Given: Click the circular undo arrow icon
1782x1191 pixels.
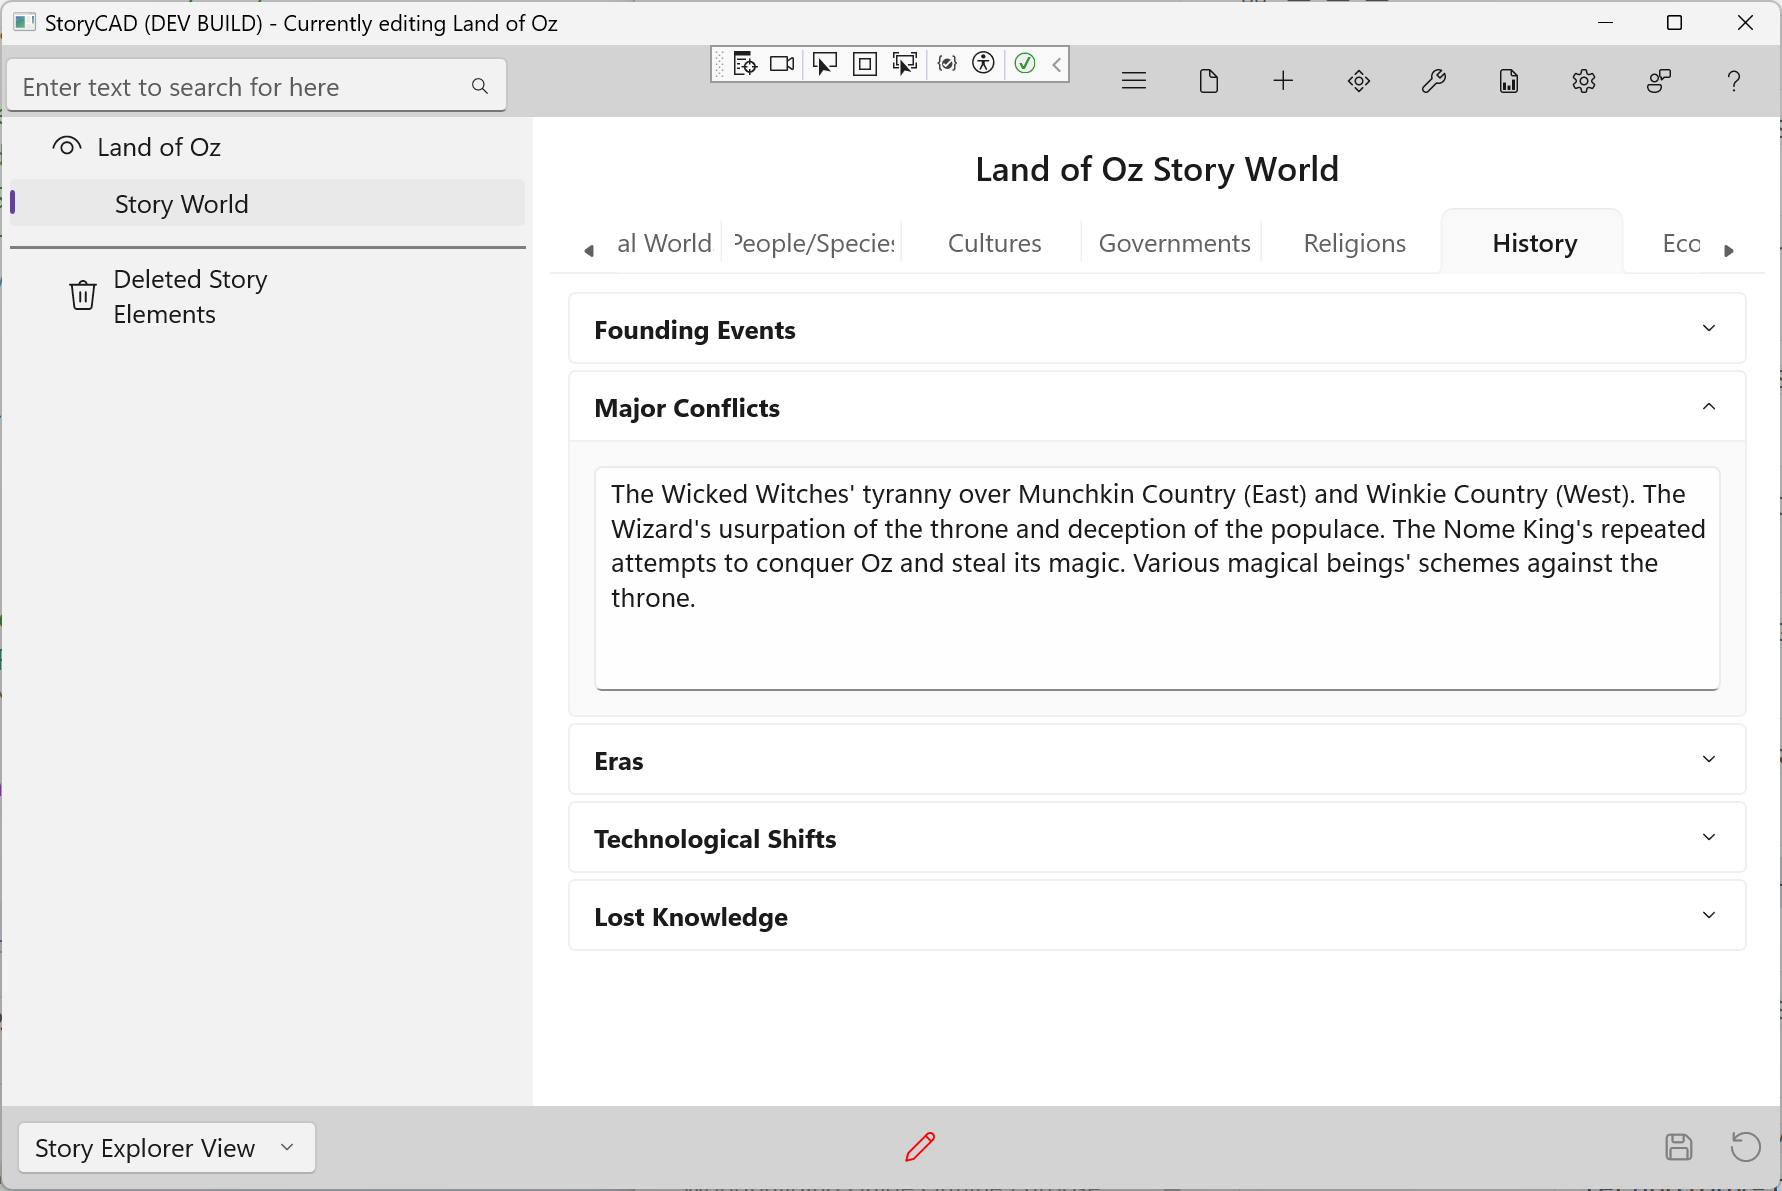Looking at the screenshot, I should point(1745,1147).
